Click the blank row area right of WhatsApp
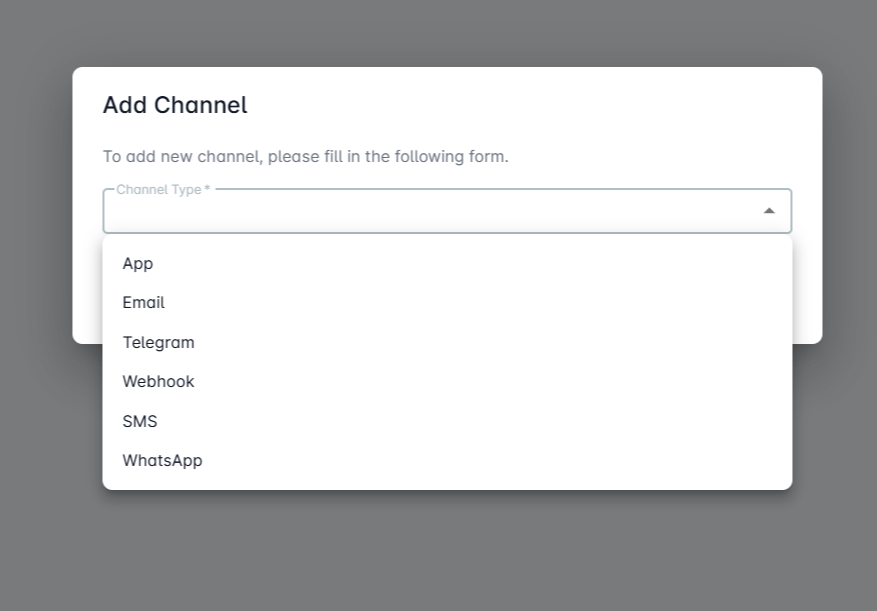Viewport: 877px width, 611px height. pos(500,460)
